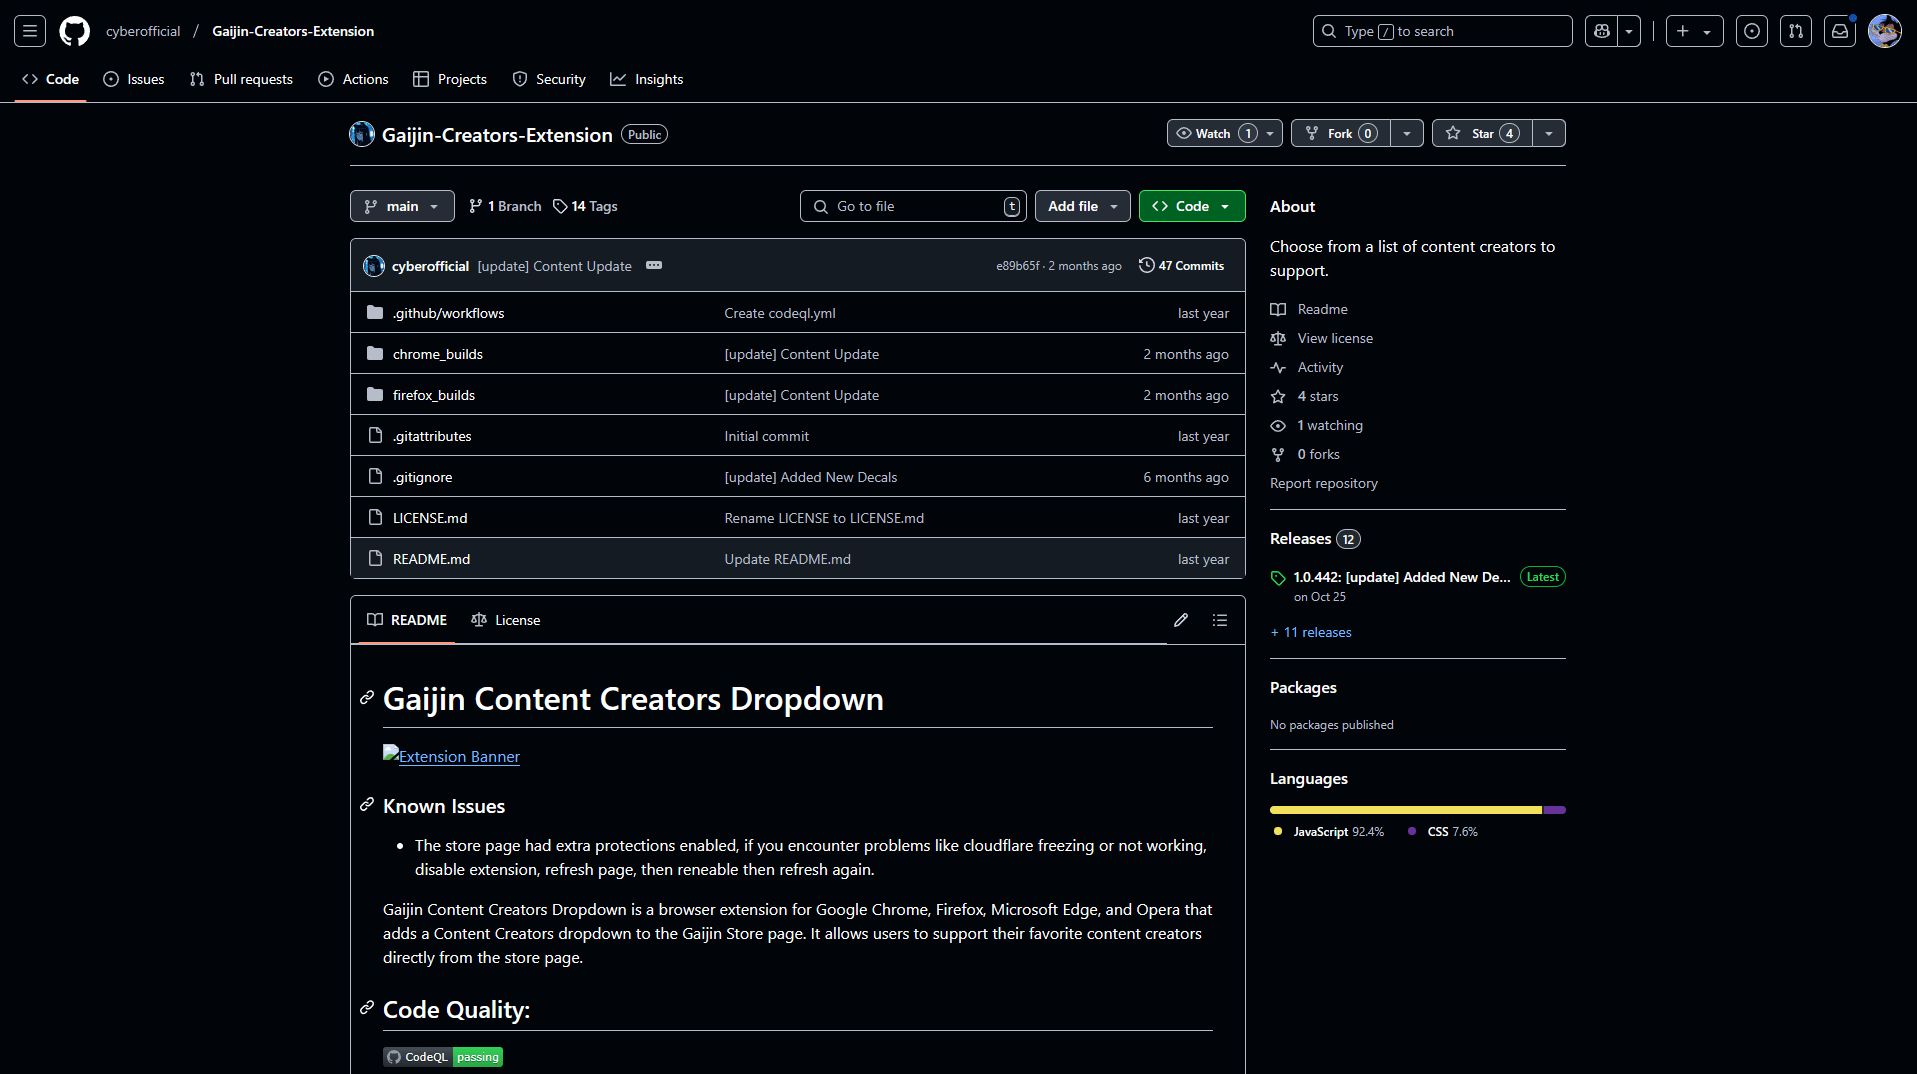1917x1074 pixels.
Task: Open the hamburger navigation menu
Action: click(x=30, y=31)
